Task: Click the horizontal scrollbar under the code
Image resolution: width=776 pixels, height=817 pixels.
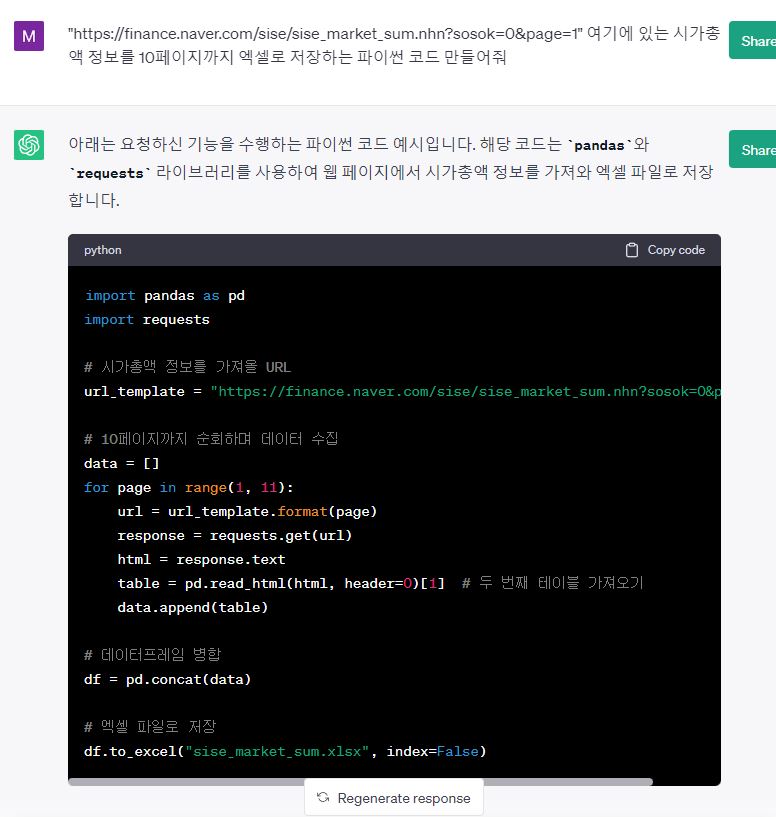Action: pos(360,782)
